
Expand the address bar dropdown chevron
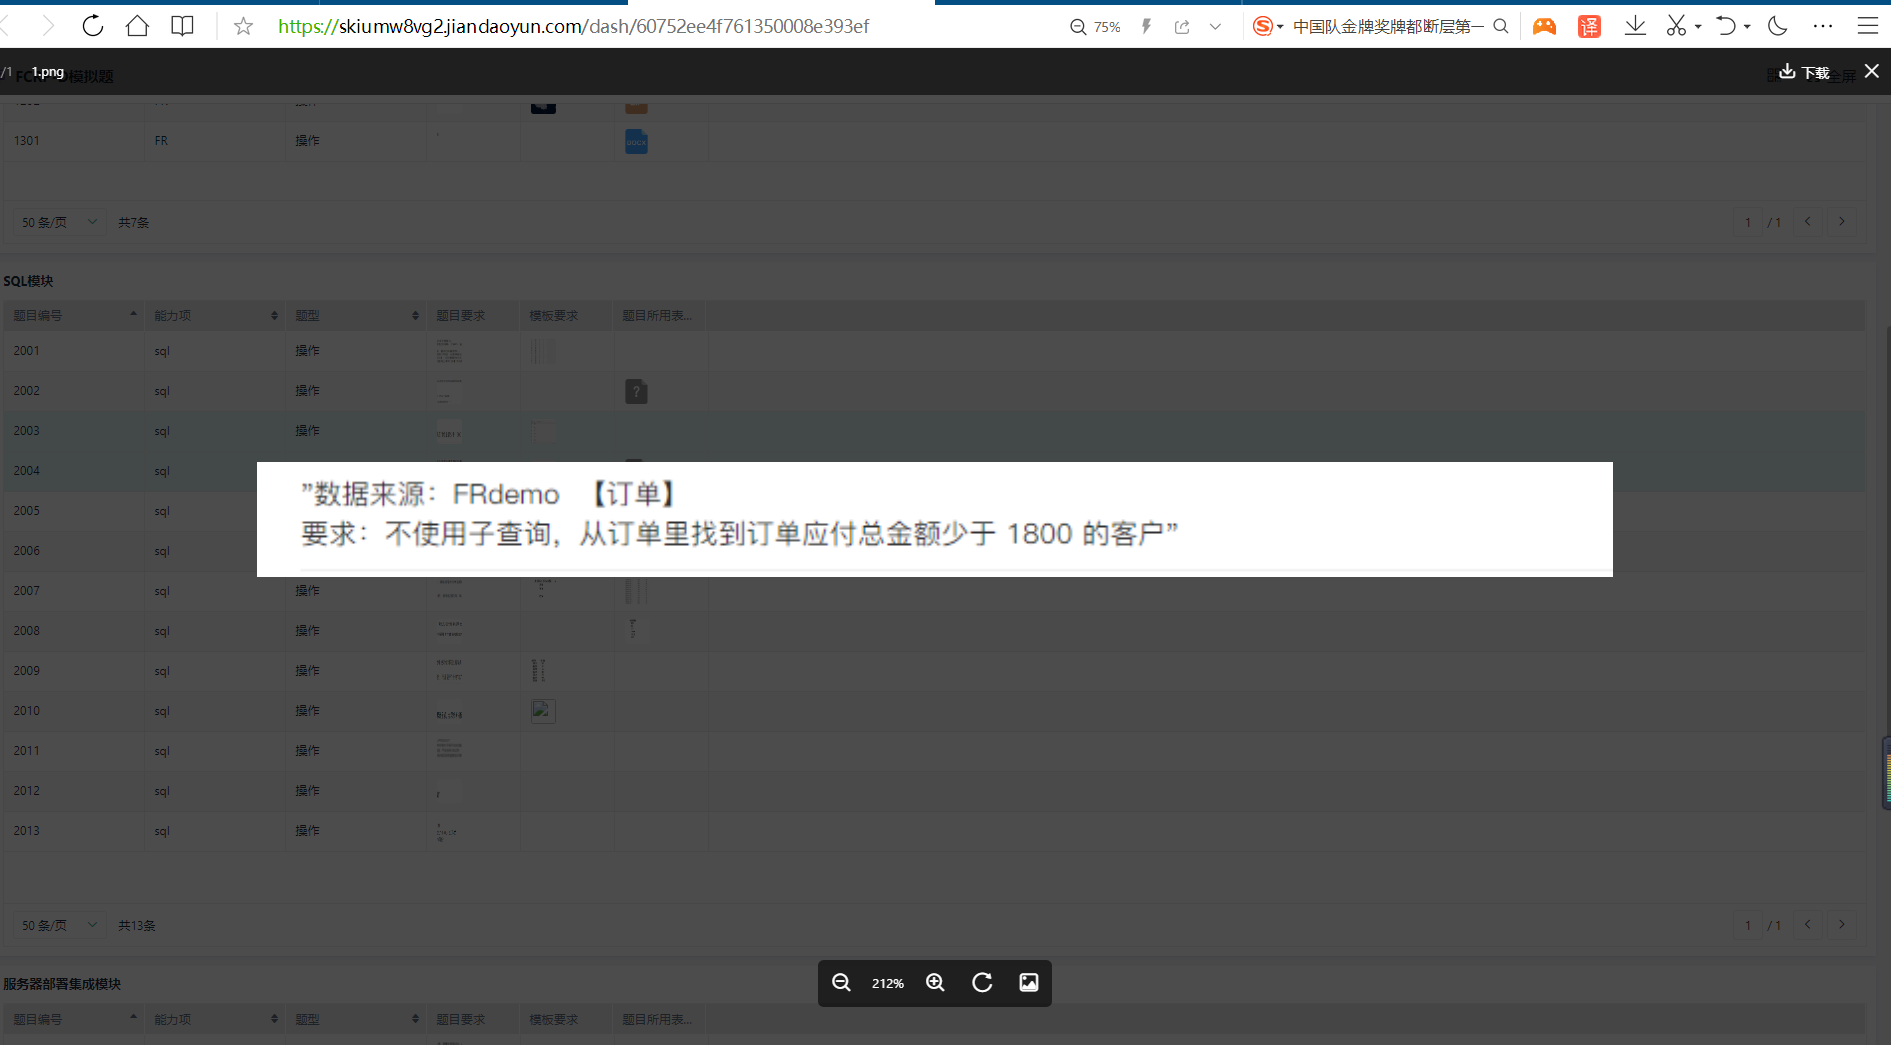tap(1215, 27)
